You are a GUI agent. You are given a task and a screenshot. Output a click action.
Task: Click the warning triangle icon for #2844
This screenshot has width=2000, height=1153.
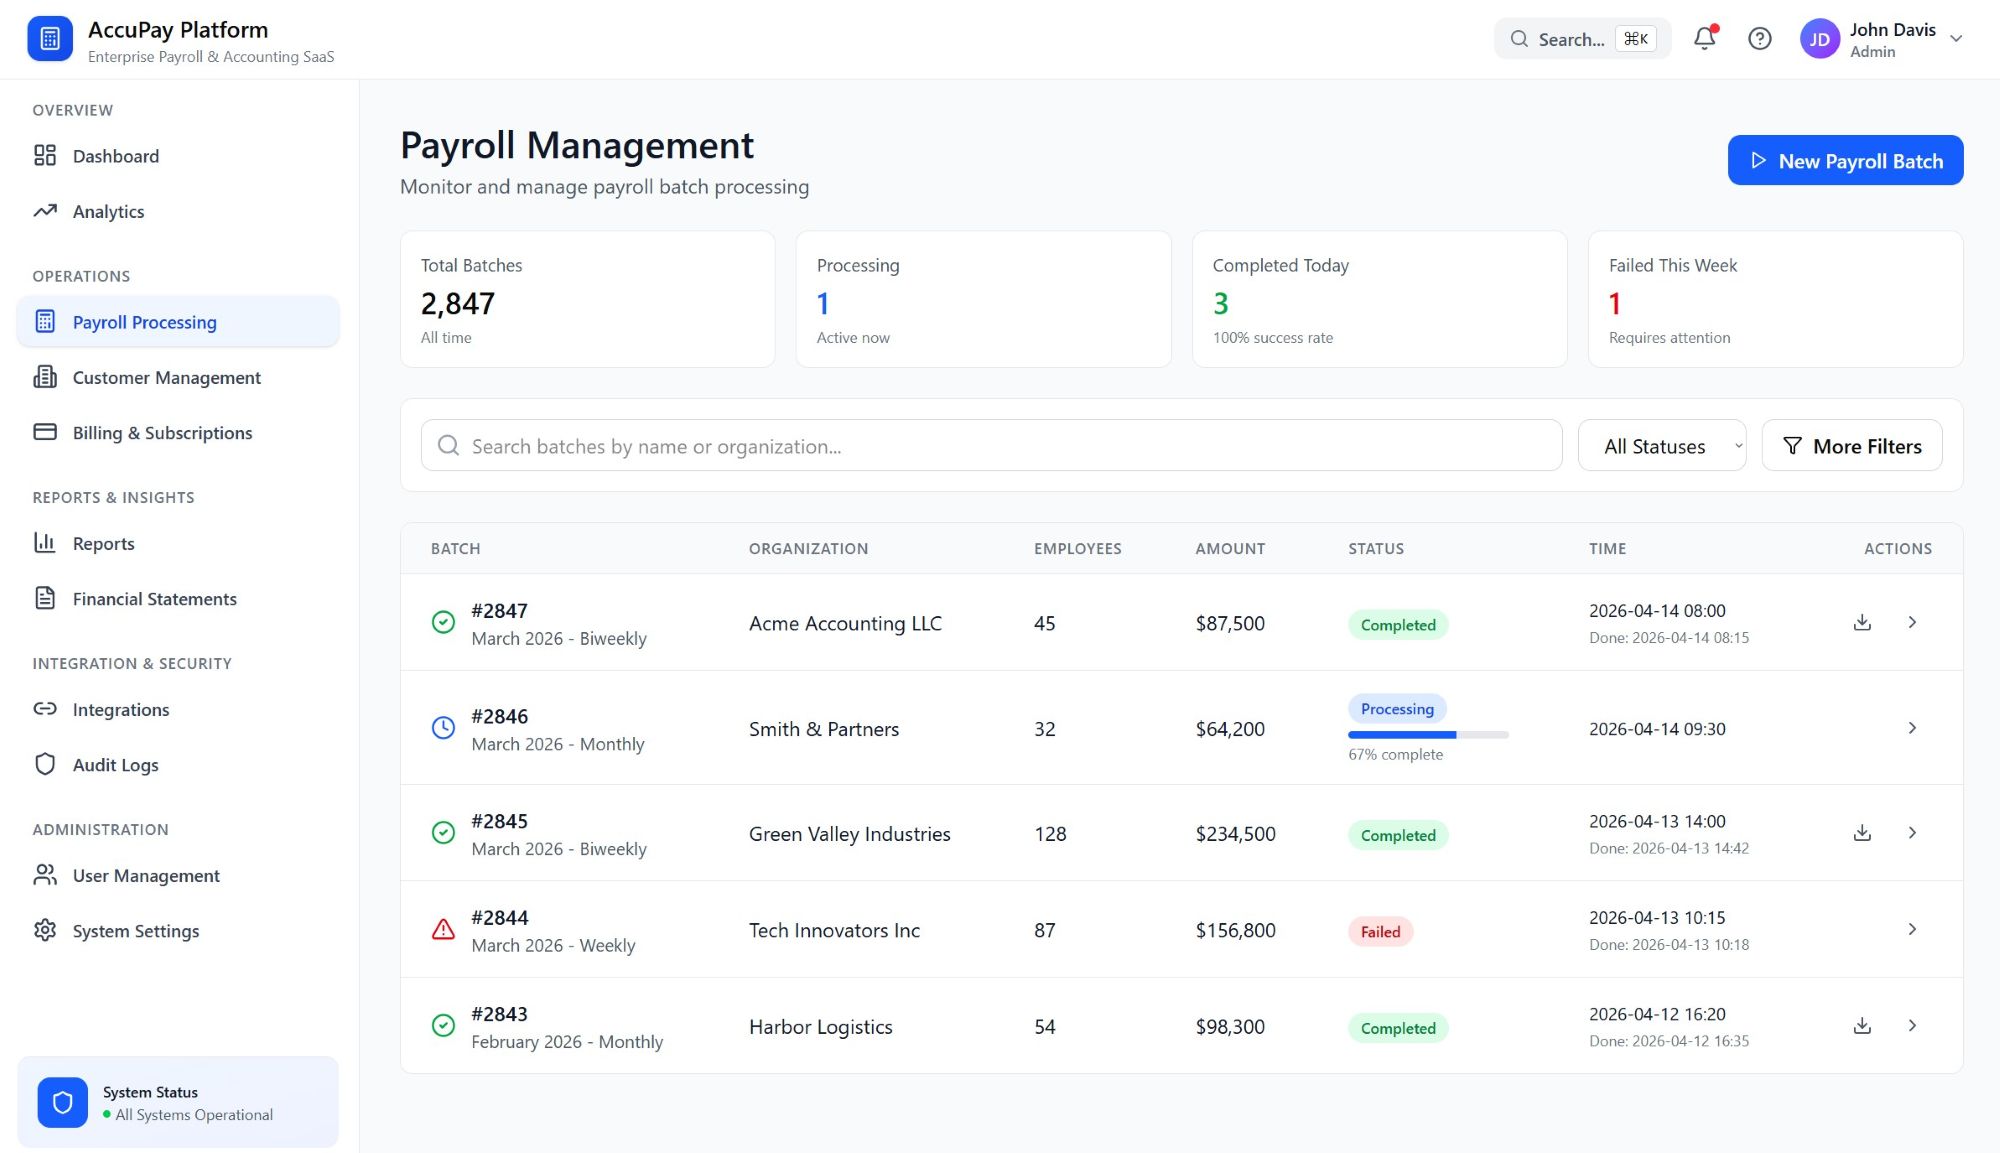pos(443,929)
